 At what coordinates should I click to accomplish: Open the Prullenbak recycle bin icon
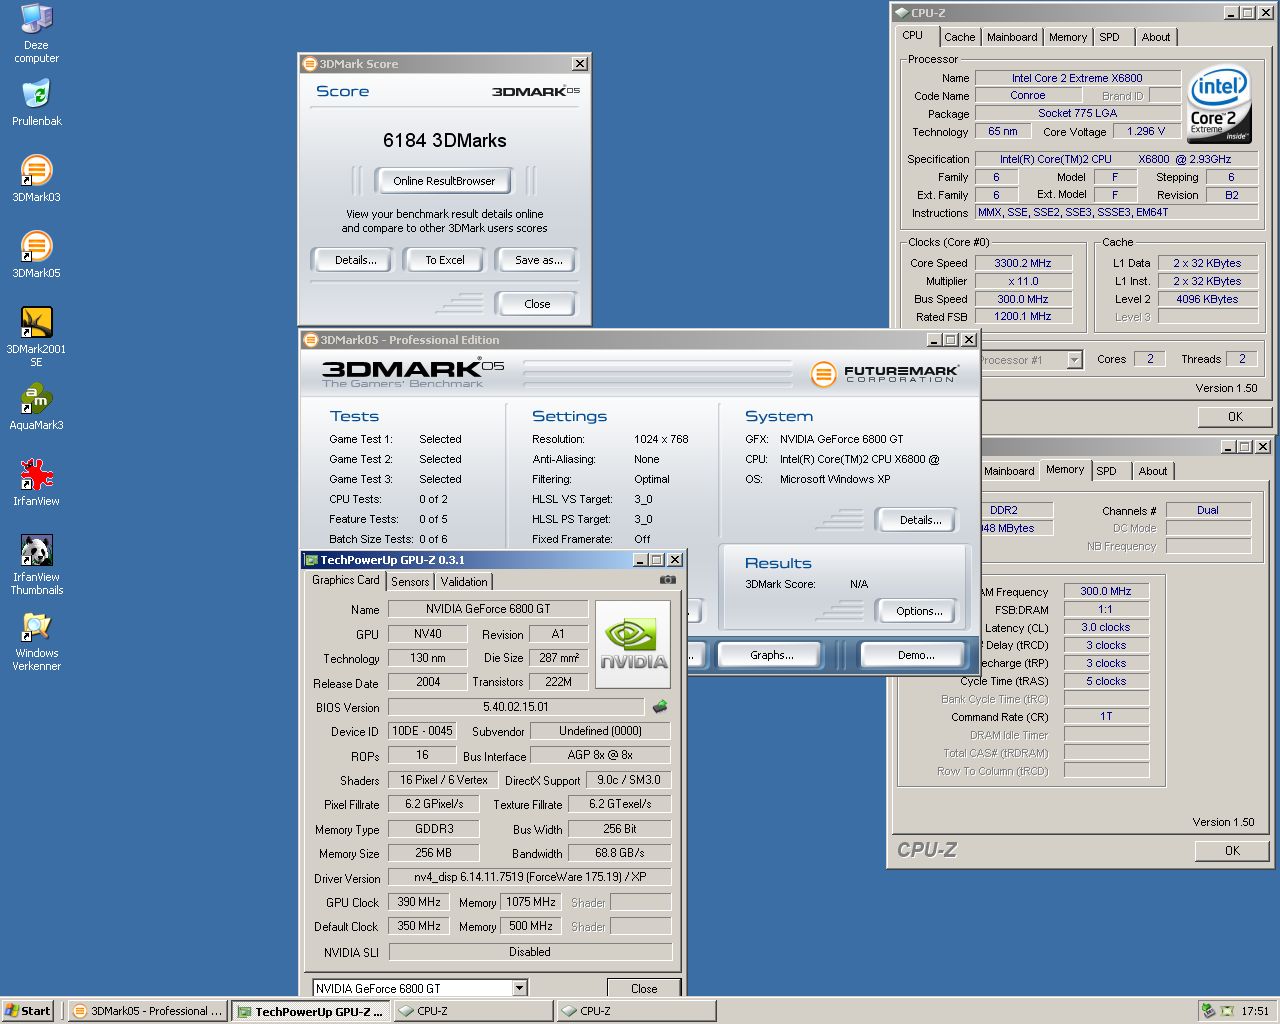click(x=36, y=102)
